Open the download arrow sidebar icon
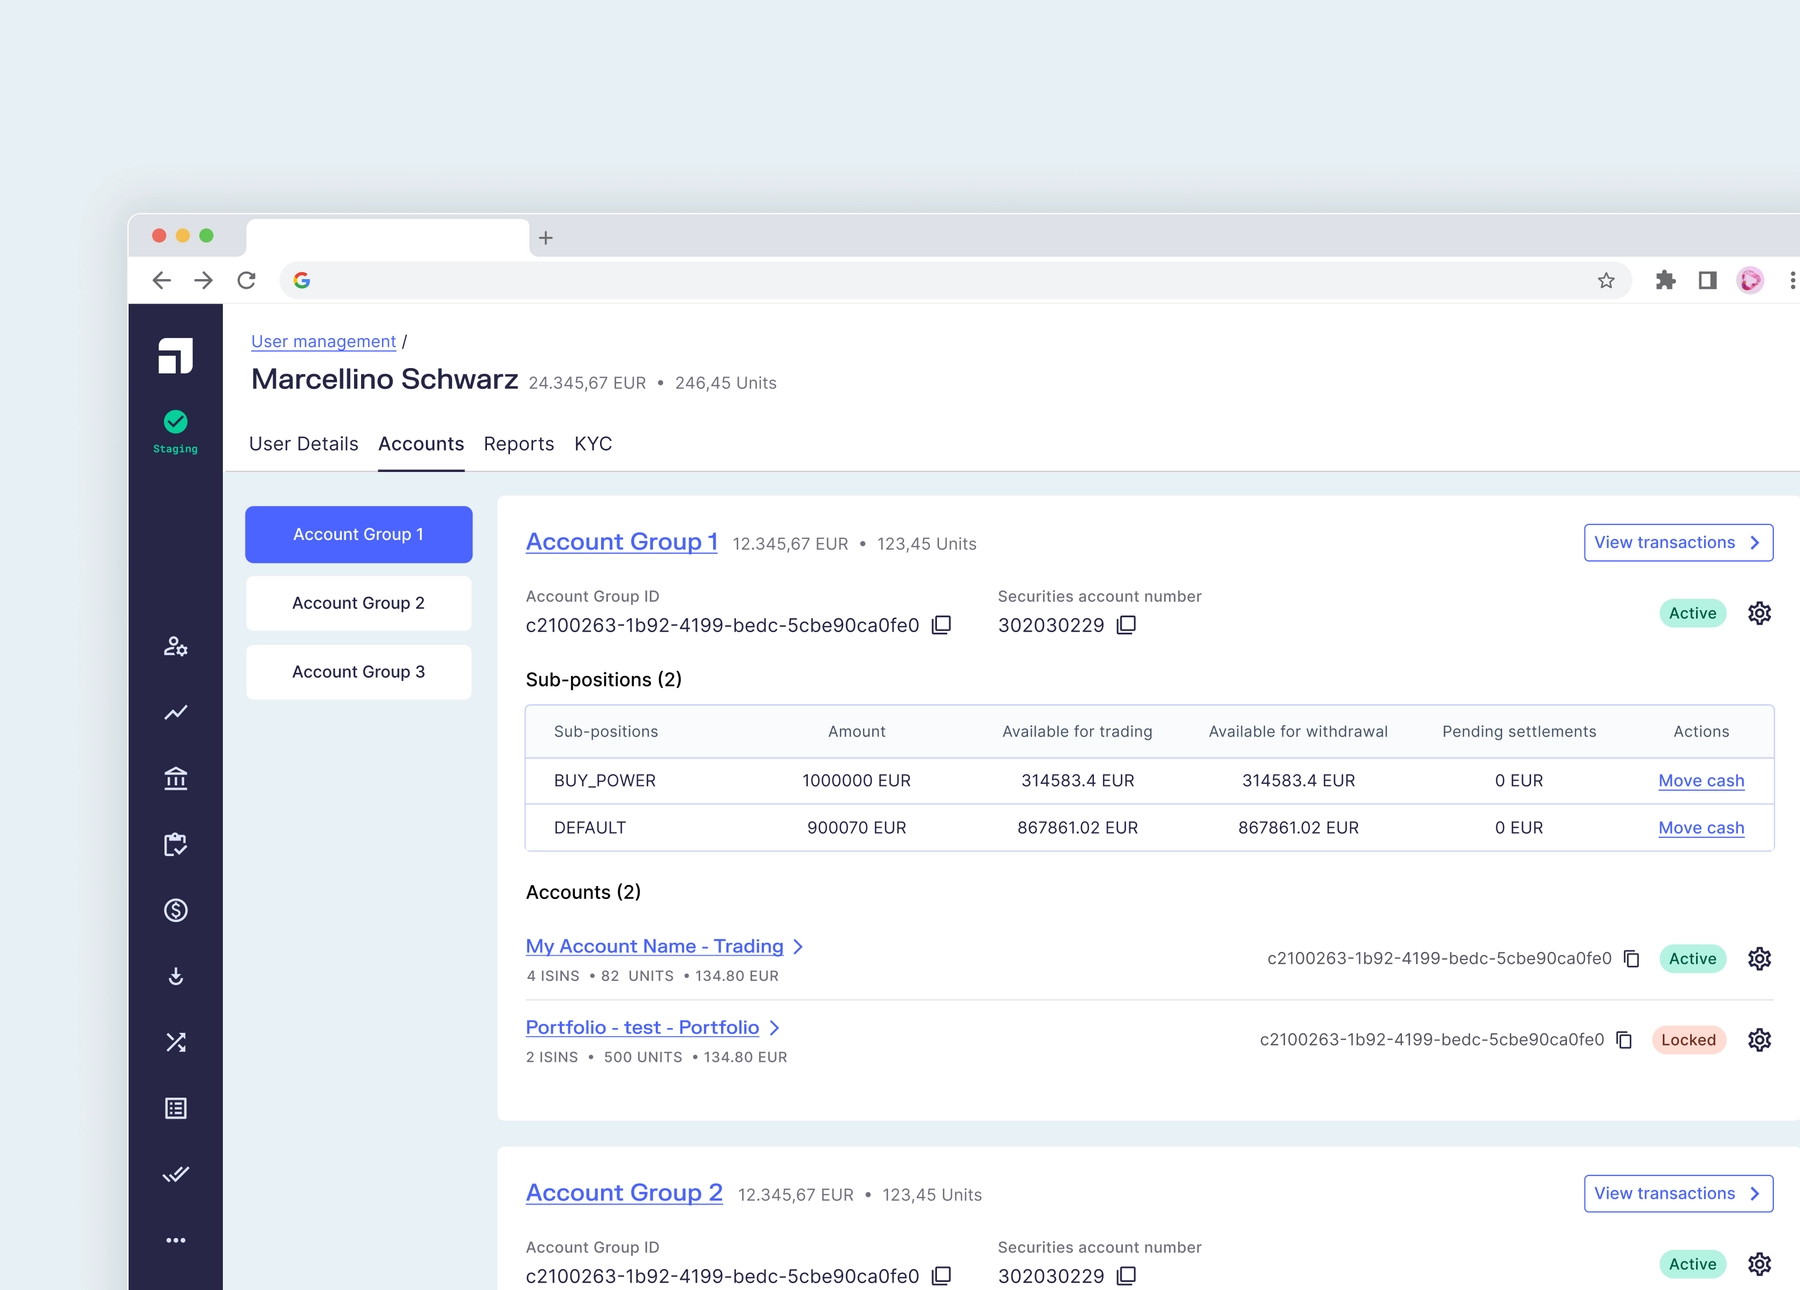Viewport: 1800px width, 1290px height. click(176, 976)
